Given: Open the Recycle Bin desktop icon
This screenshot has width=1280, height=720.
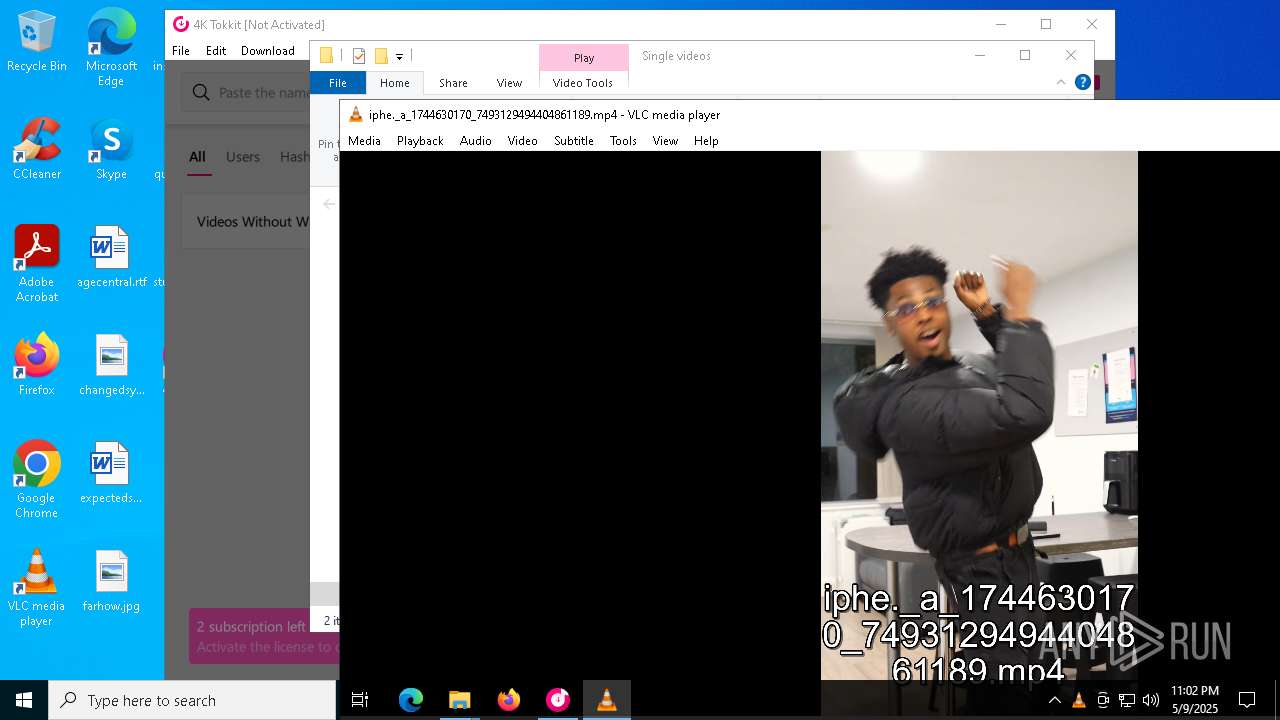Looking at the screenshot, I should click(37, 41).
